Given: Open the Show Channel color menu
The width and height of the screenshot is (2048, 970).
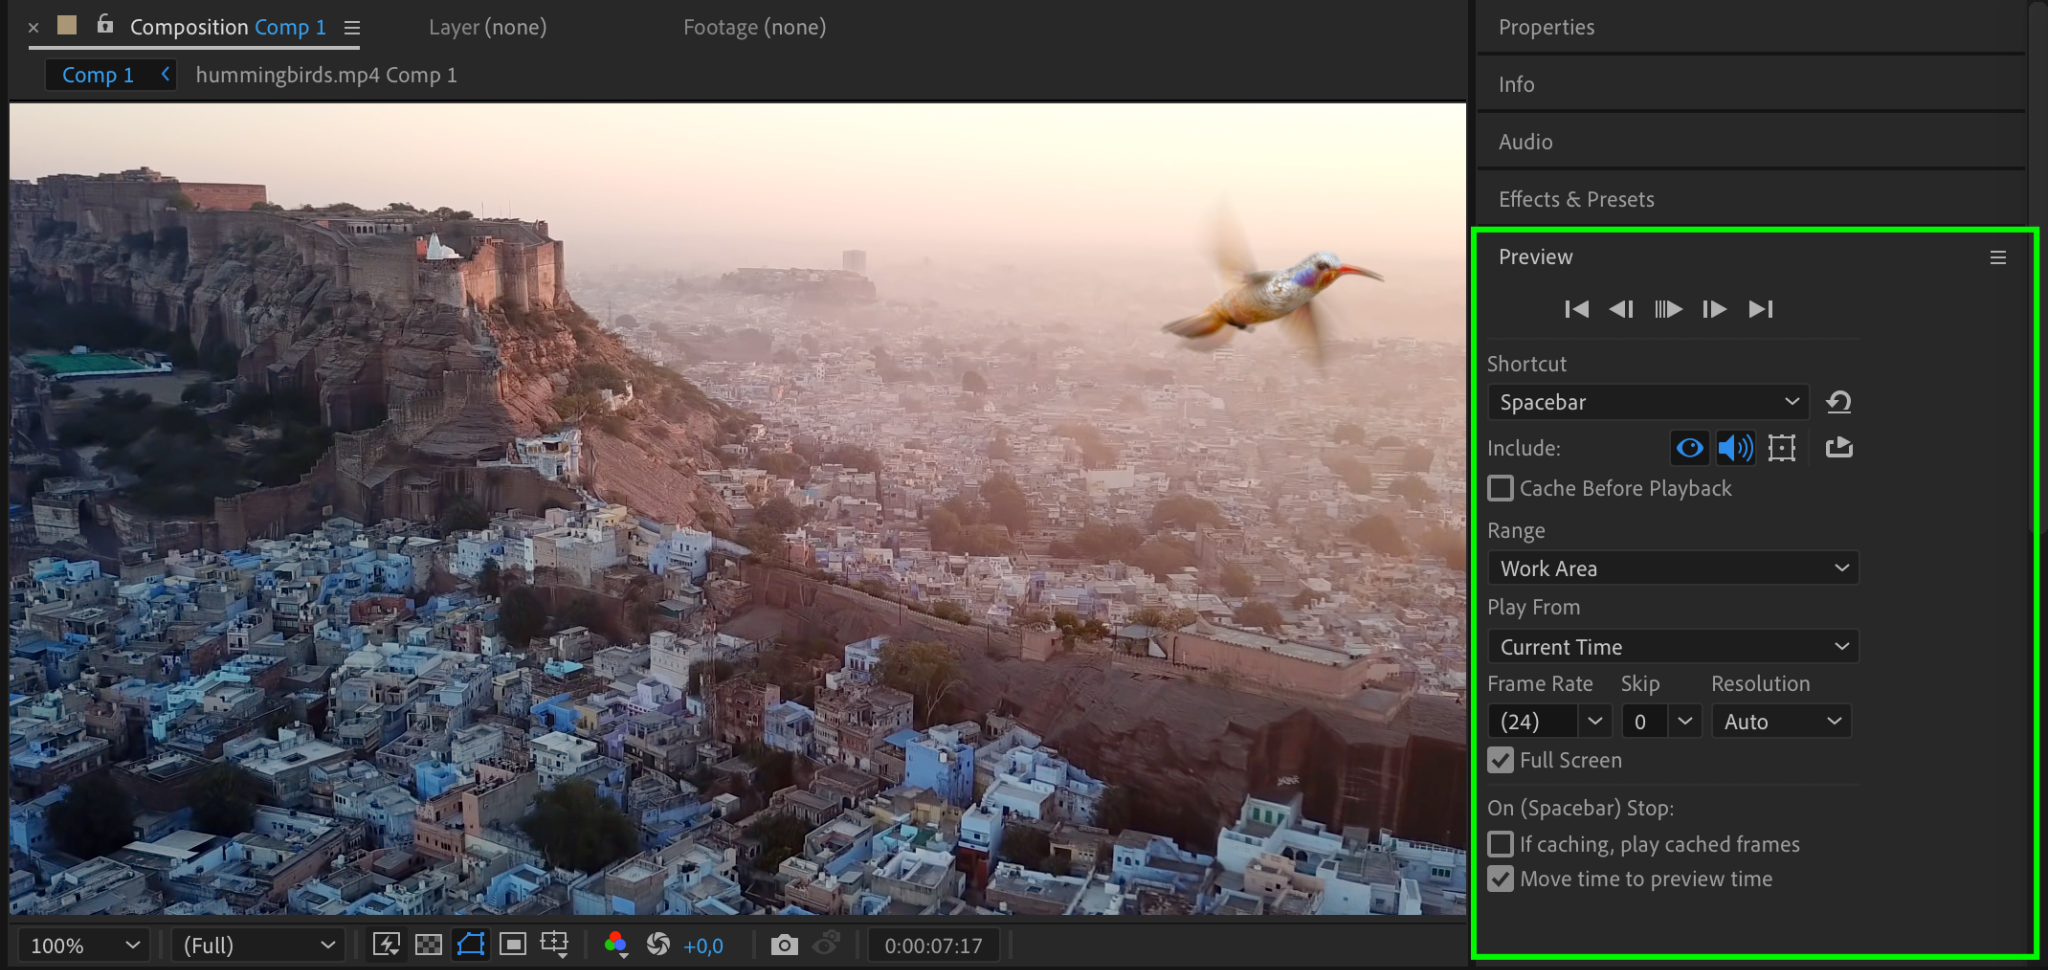Looking at the screenshot, I should (x=616, y=945).
